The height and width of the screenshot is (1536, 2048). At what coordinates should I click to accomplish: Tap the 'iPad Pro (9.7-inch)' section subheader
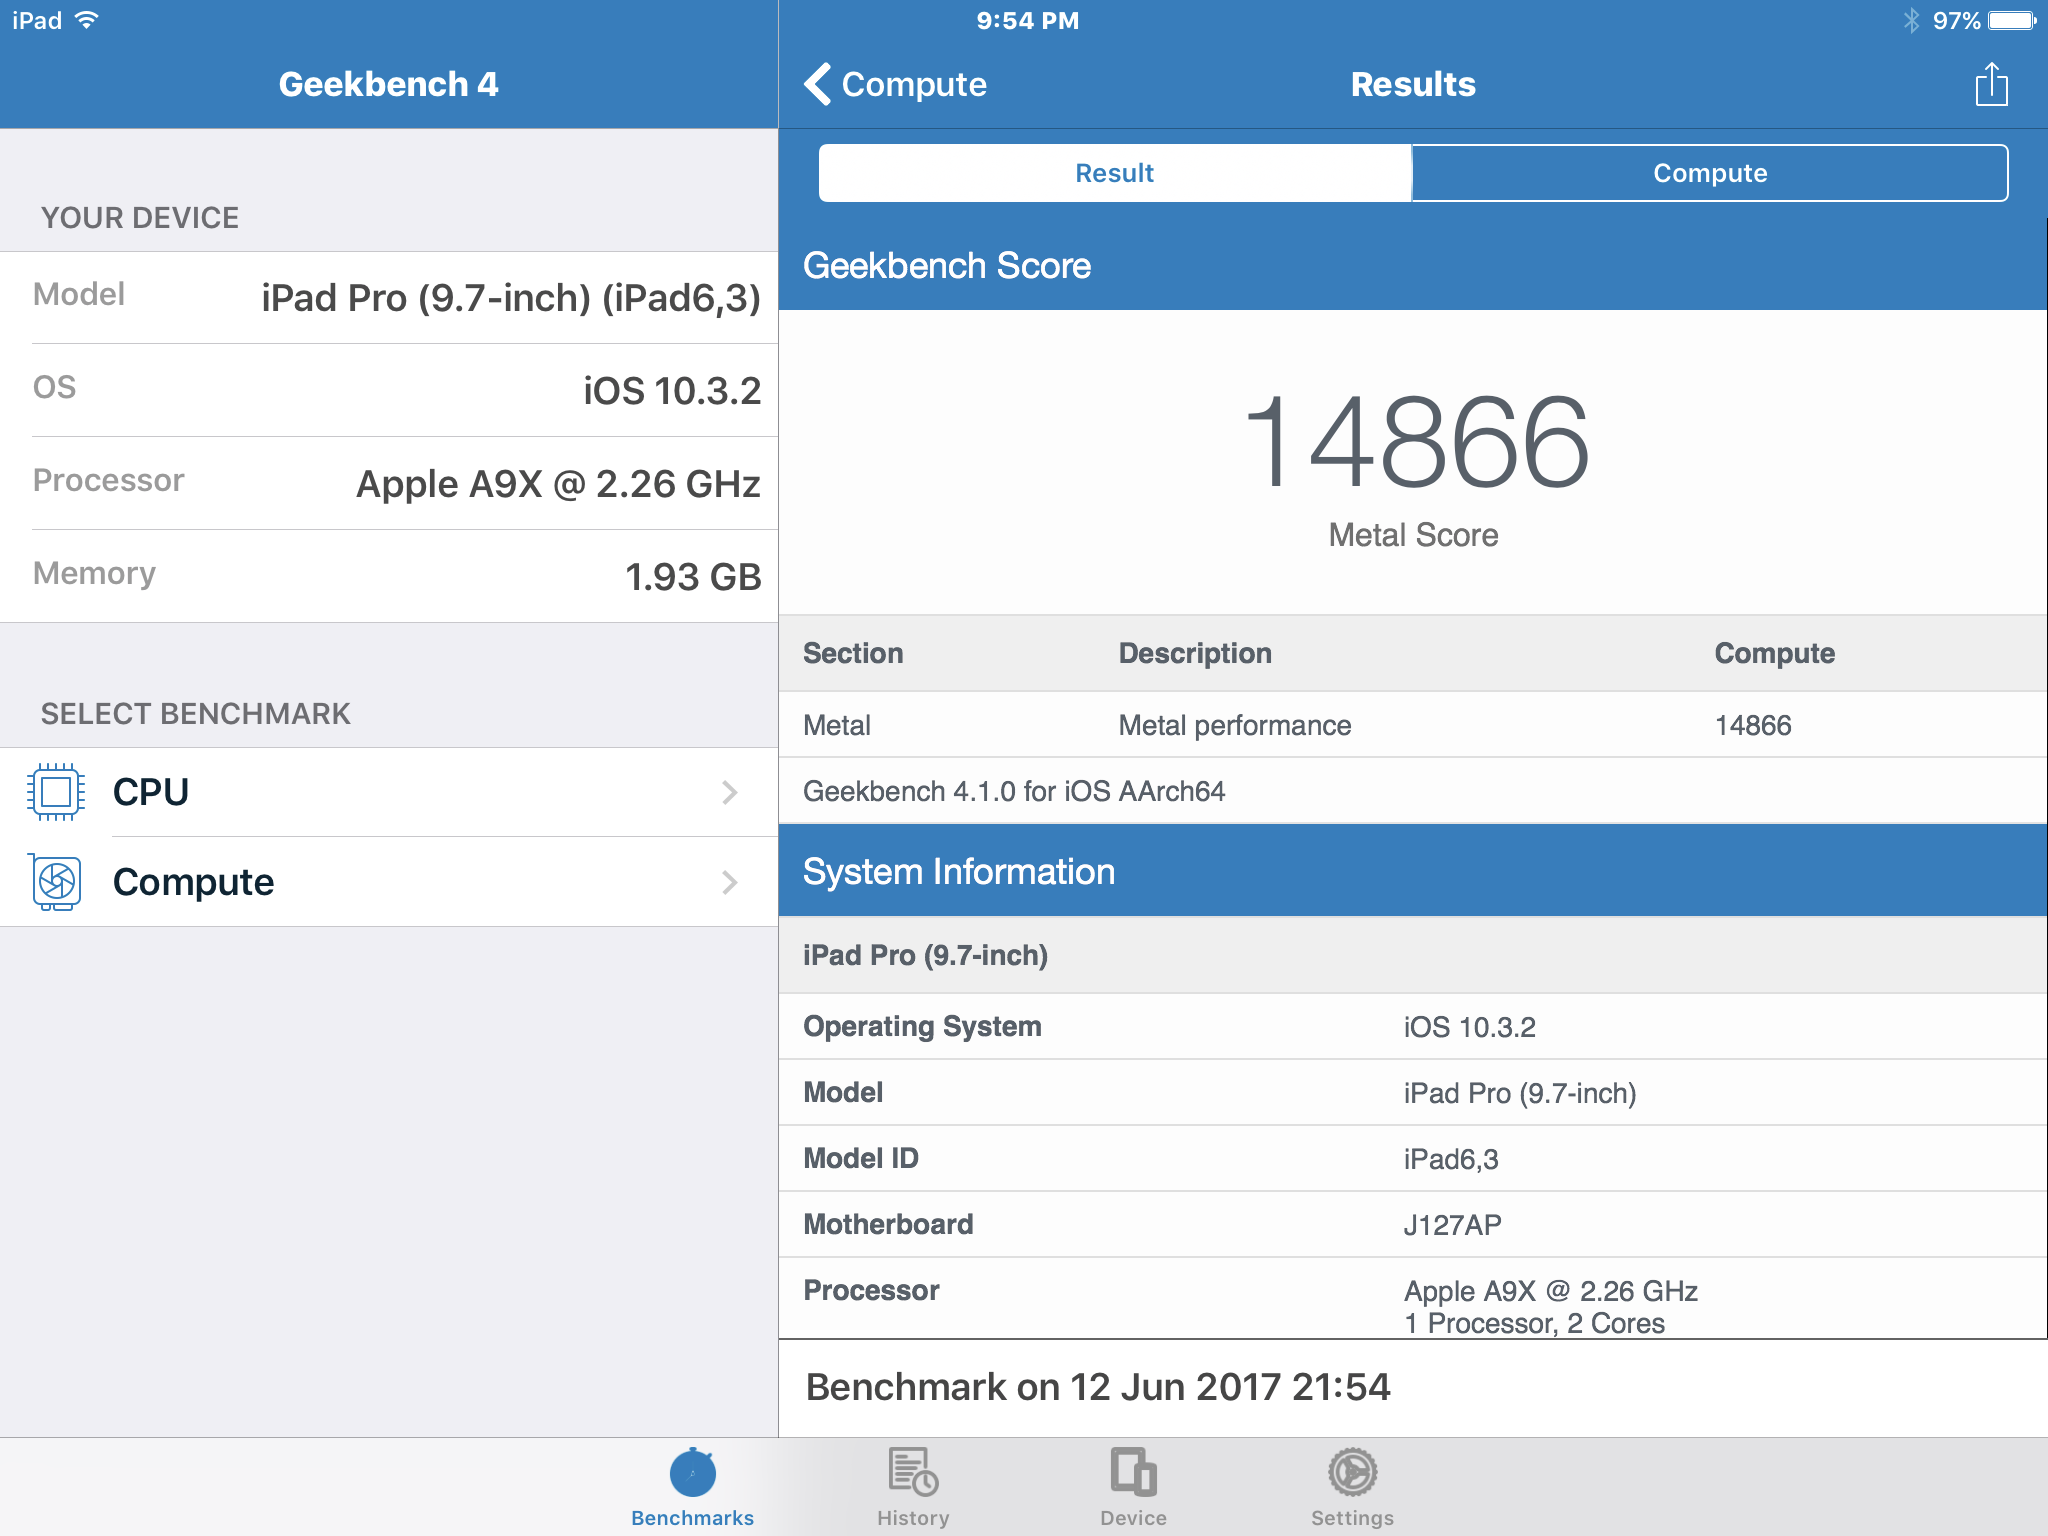coord(1412,955)
